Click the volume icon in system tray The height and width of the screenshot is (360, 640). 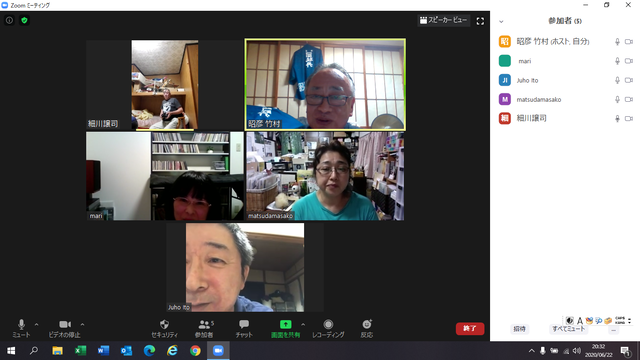pos(577,351)
